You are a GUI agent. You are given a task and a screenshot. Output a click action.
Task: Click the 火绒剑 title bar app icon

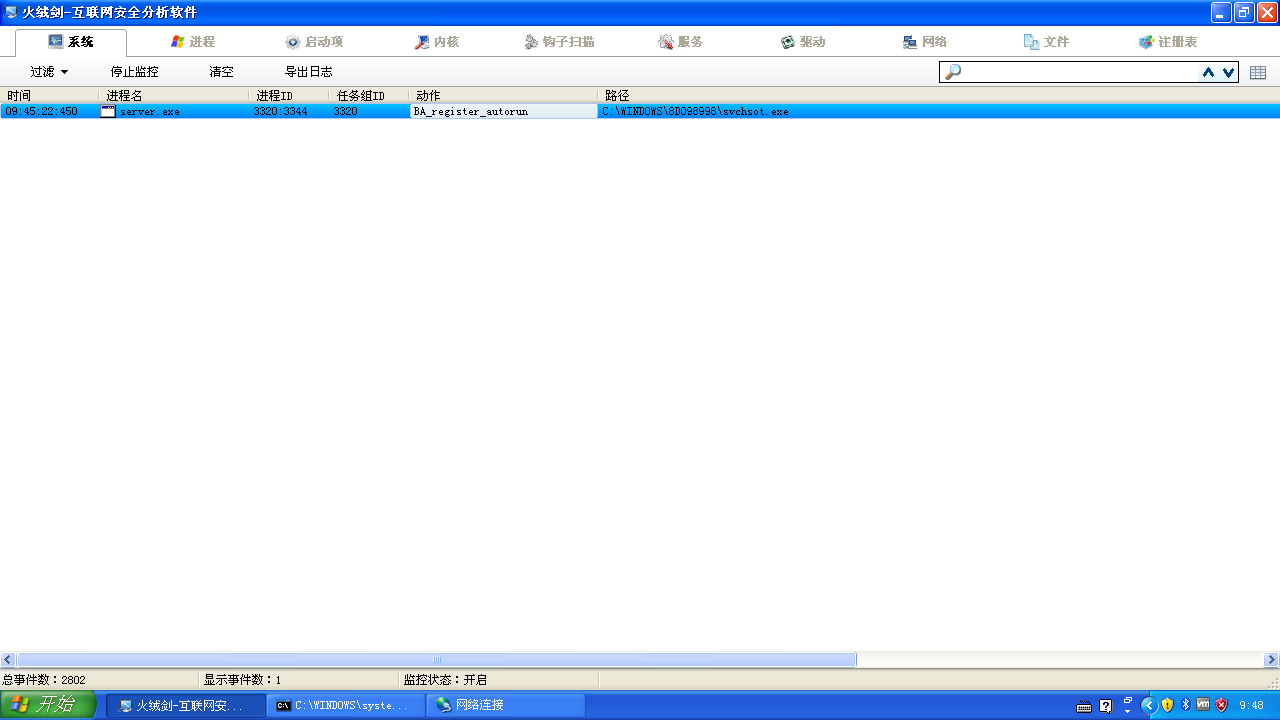[11, 12]
